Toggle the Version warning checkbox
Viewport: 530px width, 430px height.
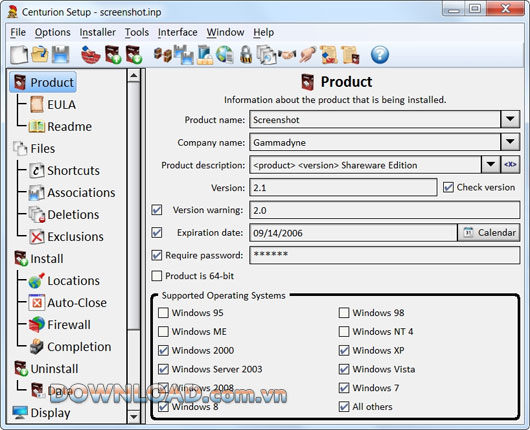pyautogui.click(x=156, y=210)
